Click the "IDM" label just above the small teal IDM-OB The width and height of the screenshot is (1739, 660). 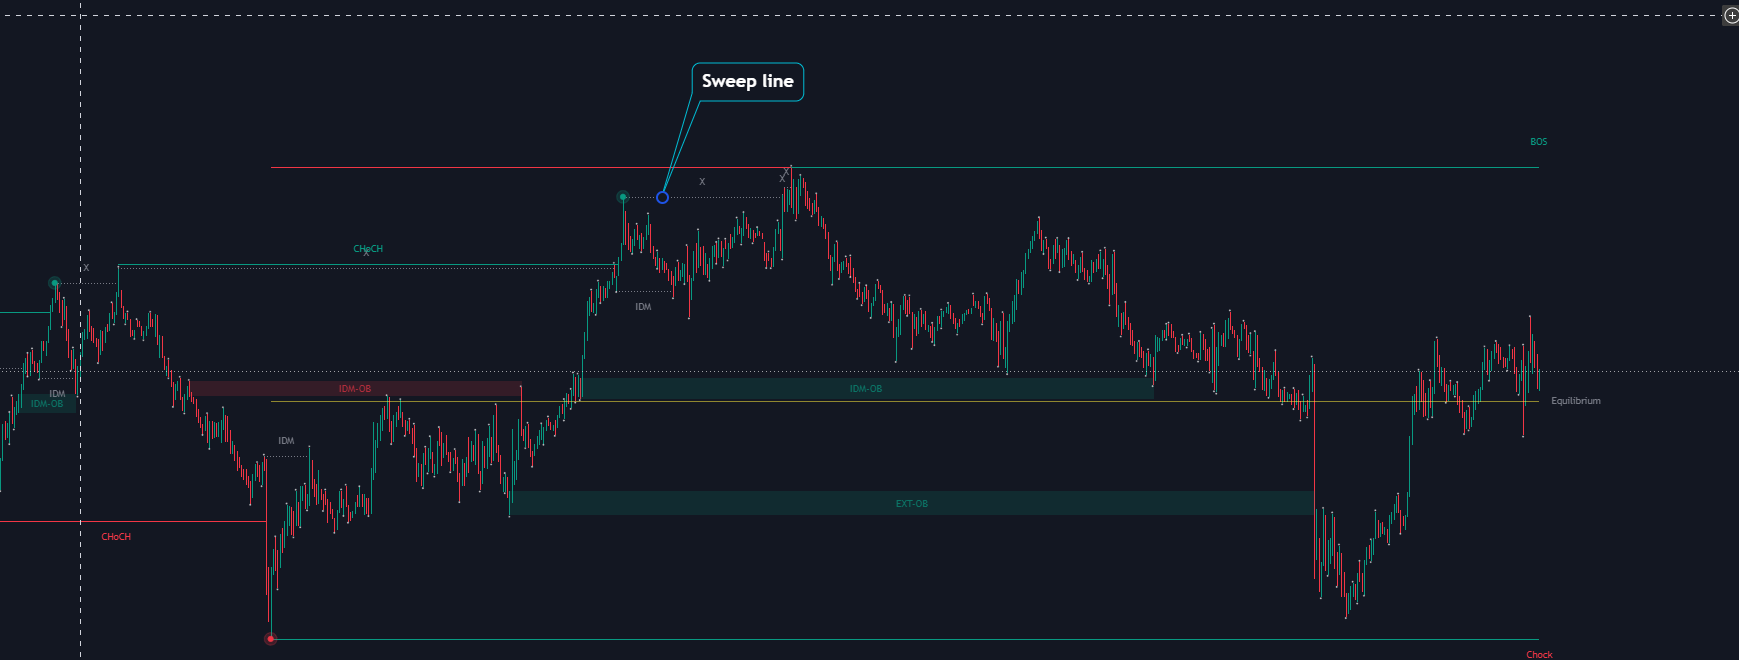pos(57,394)
